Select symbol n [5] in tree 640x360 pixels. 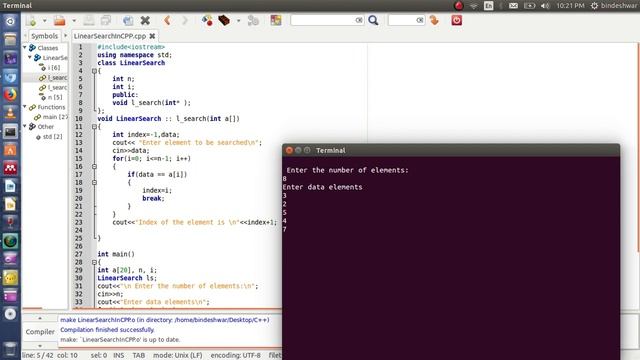55,97
